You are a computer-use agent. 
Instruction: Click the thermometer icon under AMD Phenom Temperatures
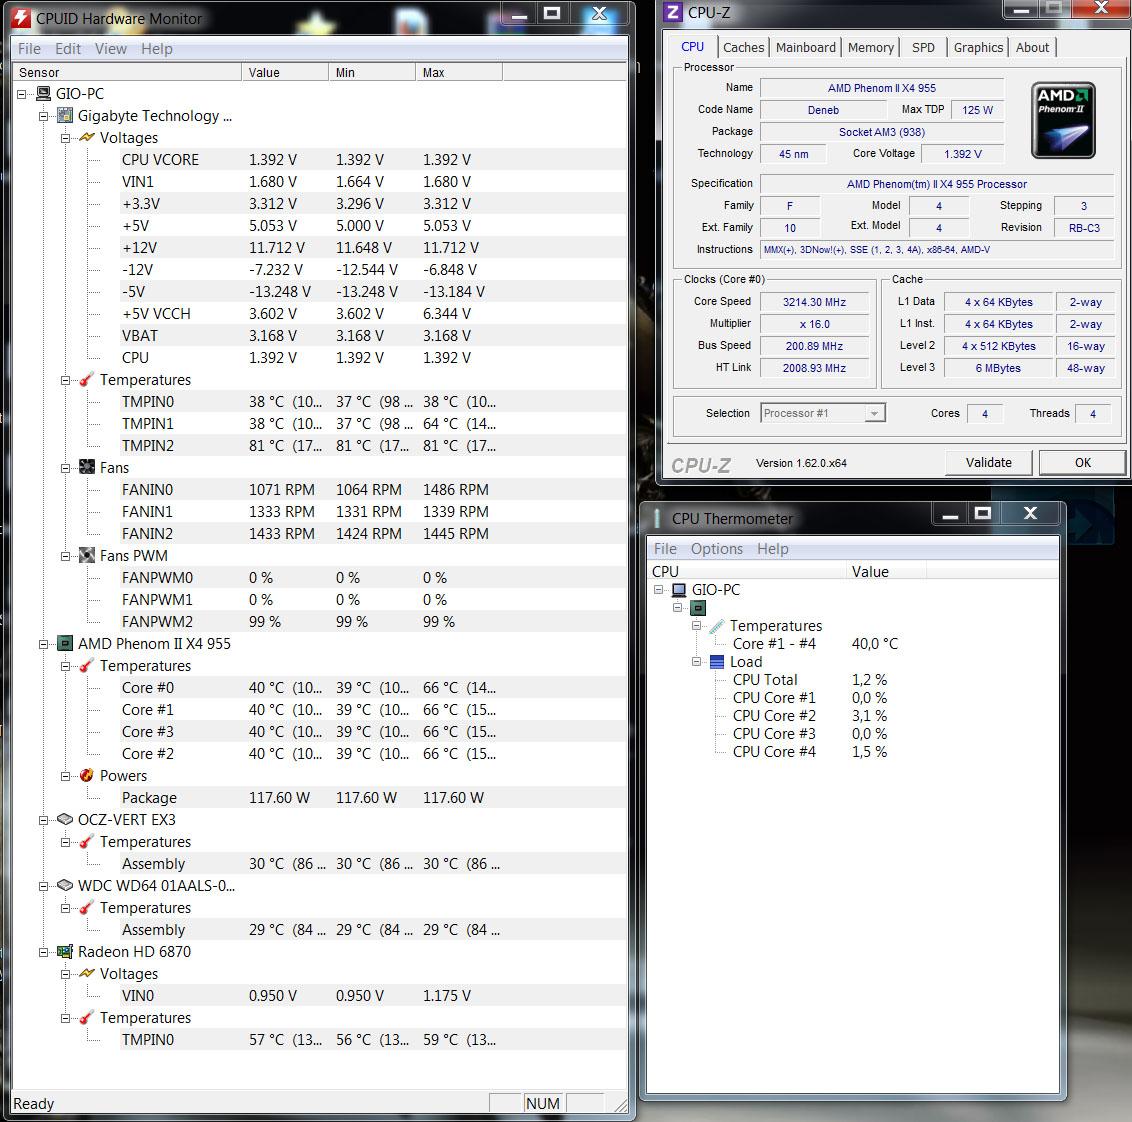[87, 666]
